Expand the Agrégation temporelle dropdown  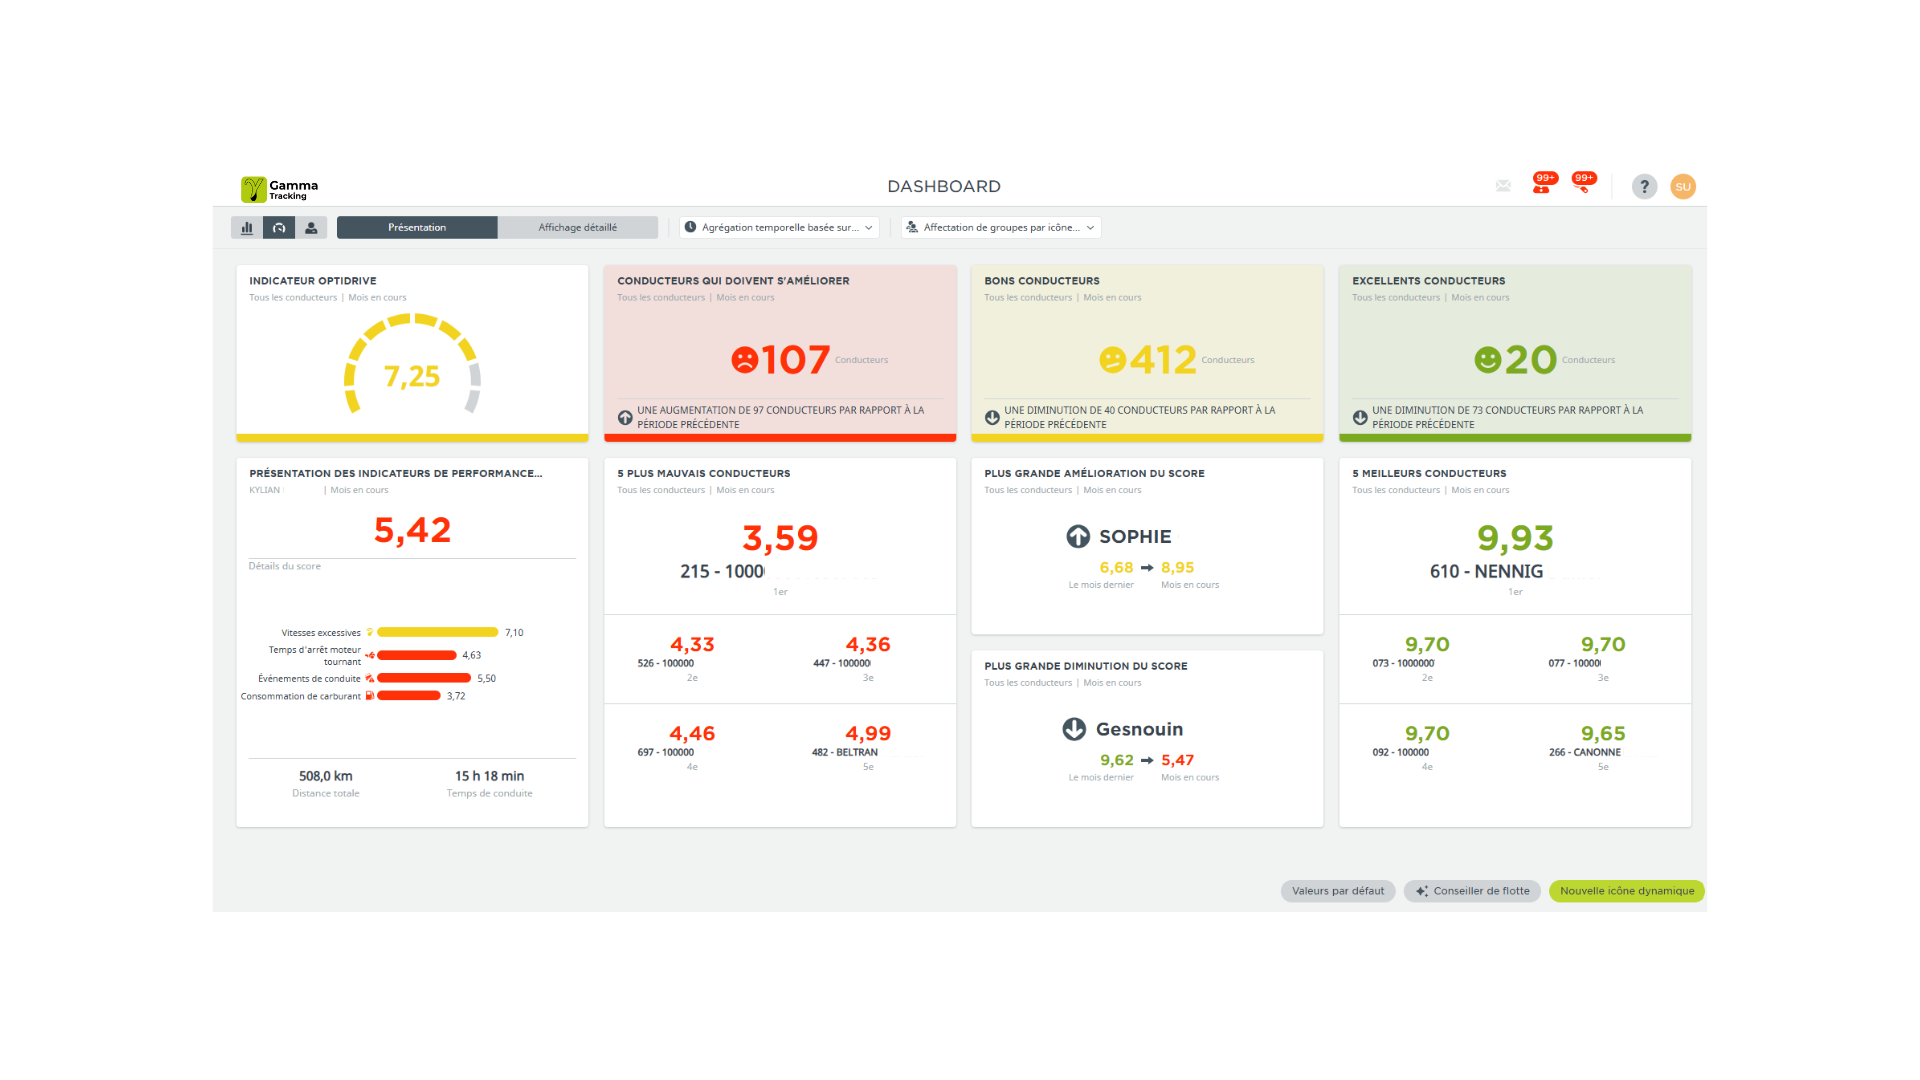(x=779, y=228)
